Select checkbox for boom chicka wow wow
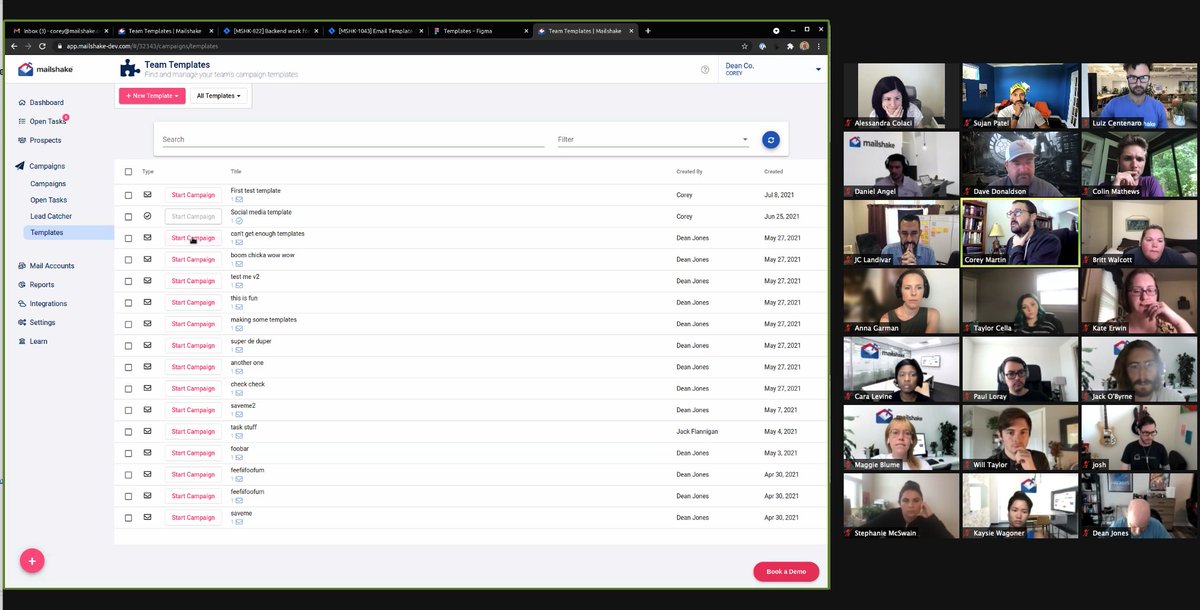This screenshot has width=1200, height=610. pyautogui.click(x=128, y=259)
